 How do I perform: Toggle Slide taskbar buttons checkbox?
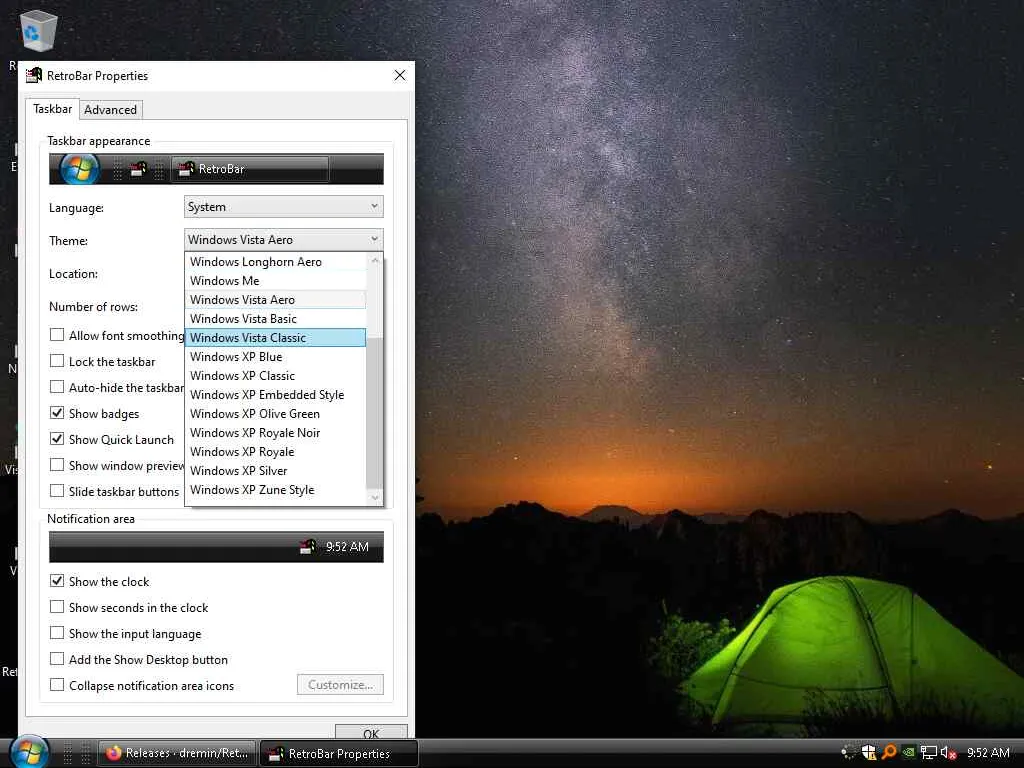point(57,491)
